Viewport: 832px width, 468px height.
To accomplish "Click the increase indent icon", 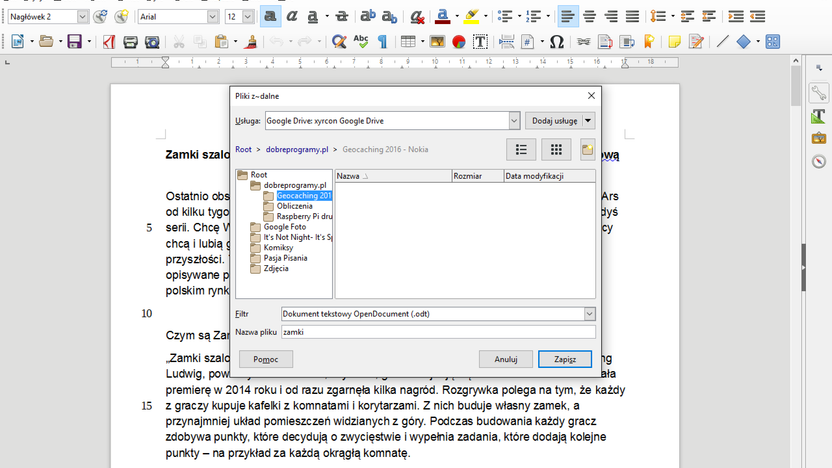I will tap(735, 16).
